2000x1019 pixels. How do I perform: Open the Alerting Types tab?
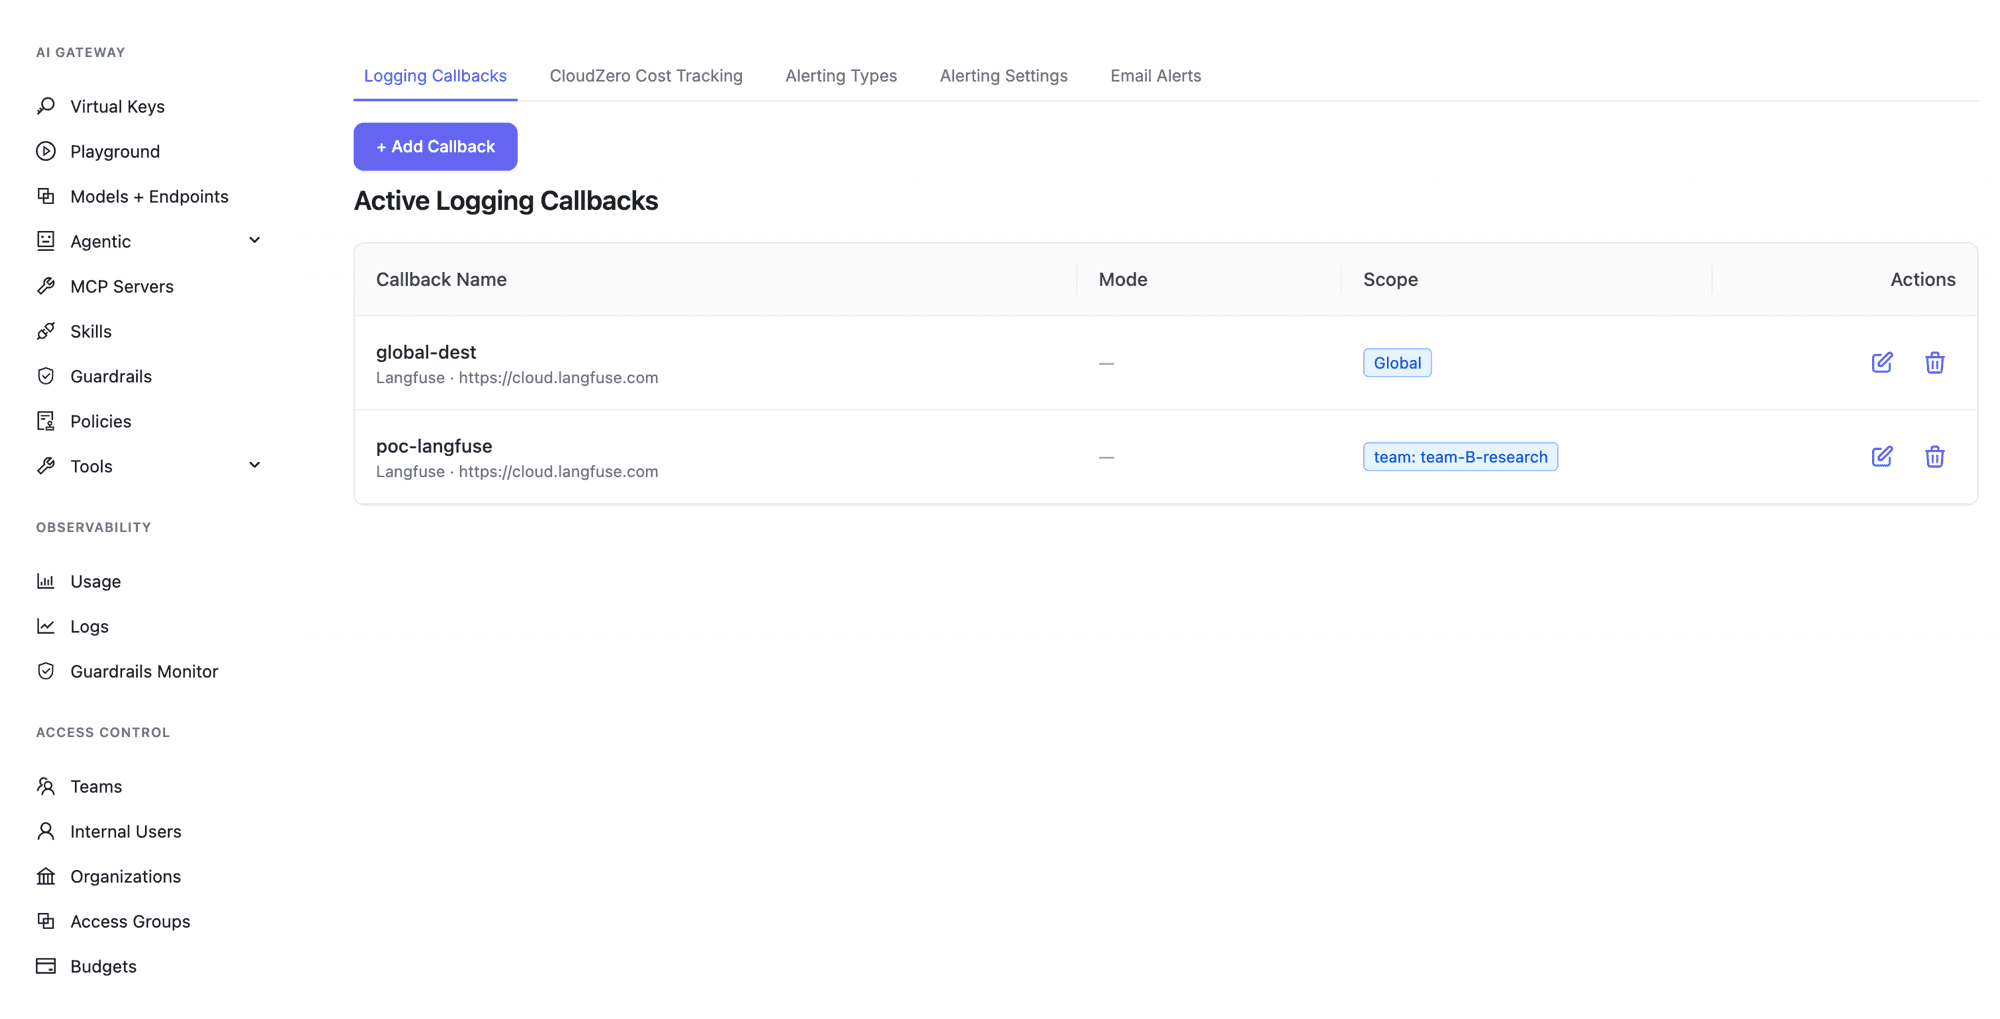tap(841, 76)
